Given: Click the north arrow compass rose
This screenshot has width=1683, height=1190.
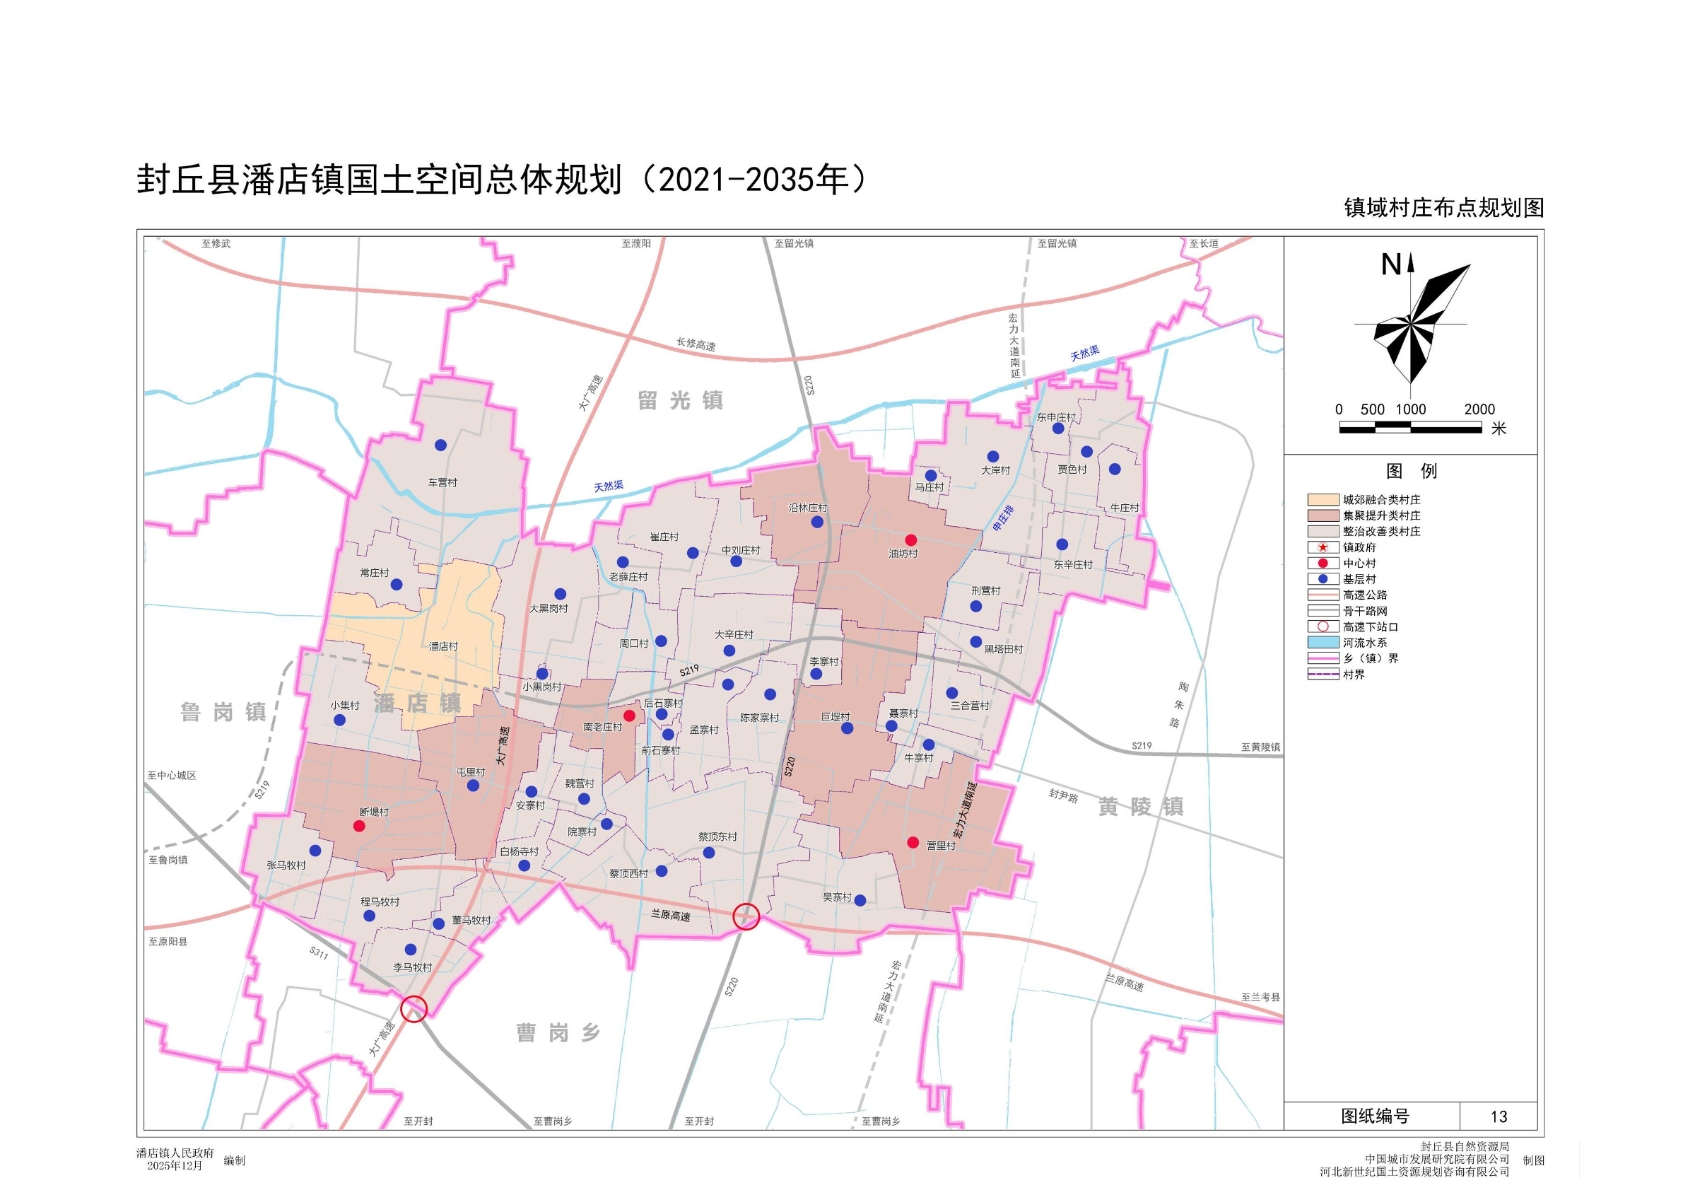Looking at the screenshot, I should (x=1412, y=320).
